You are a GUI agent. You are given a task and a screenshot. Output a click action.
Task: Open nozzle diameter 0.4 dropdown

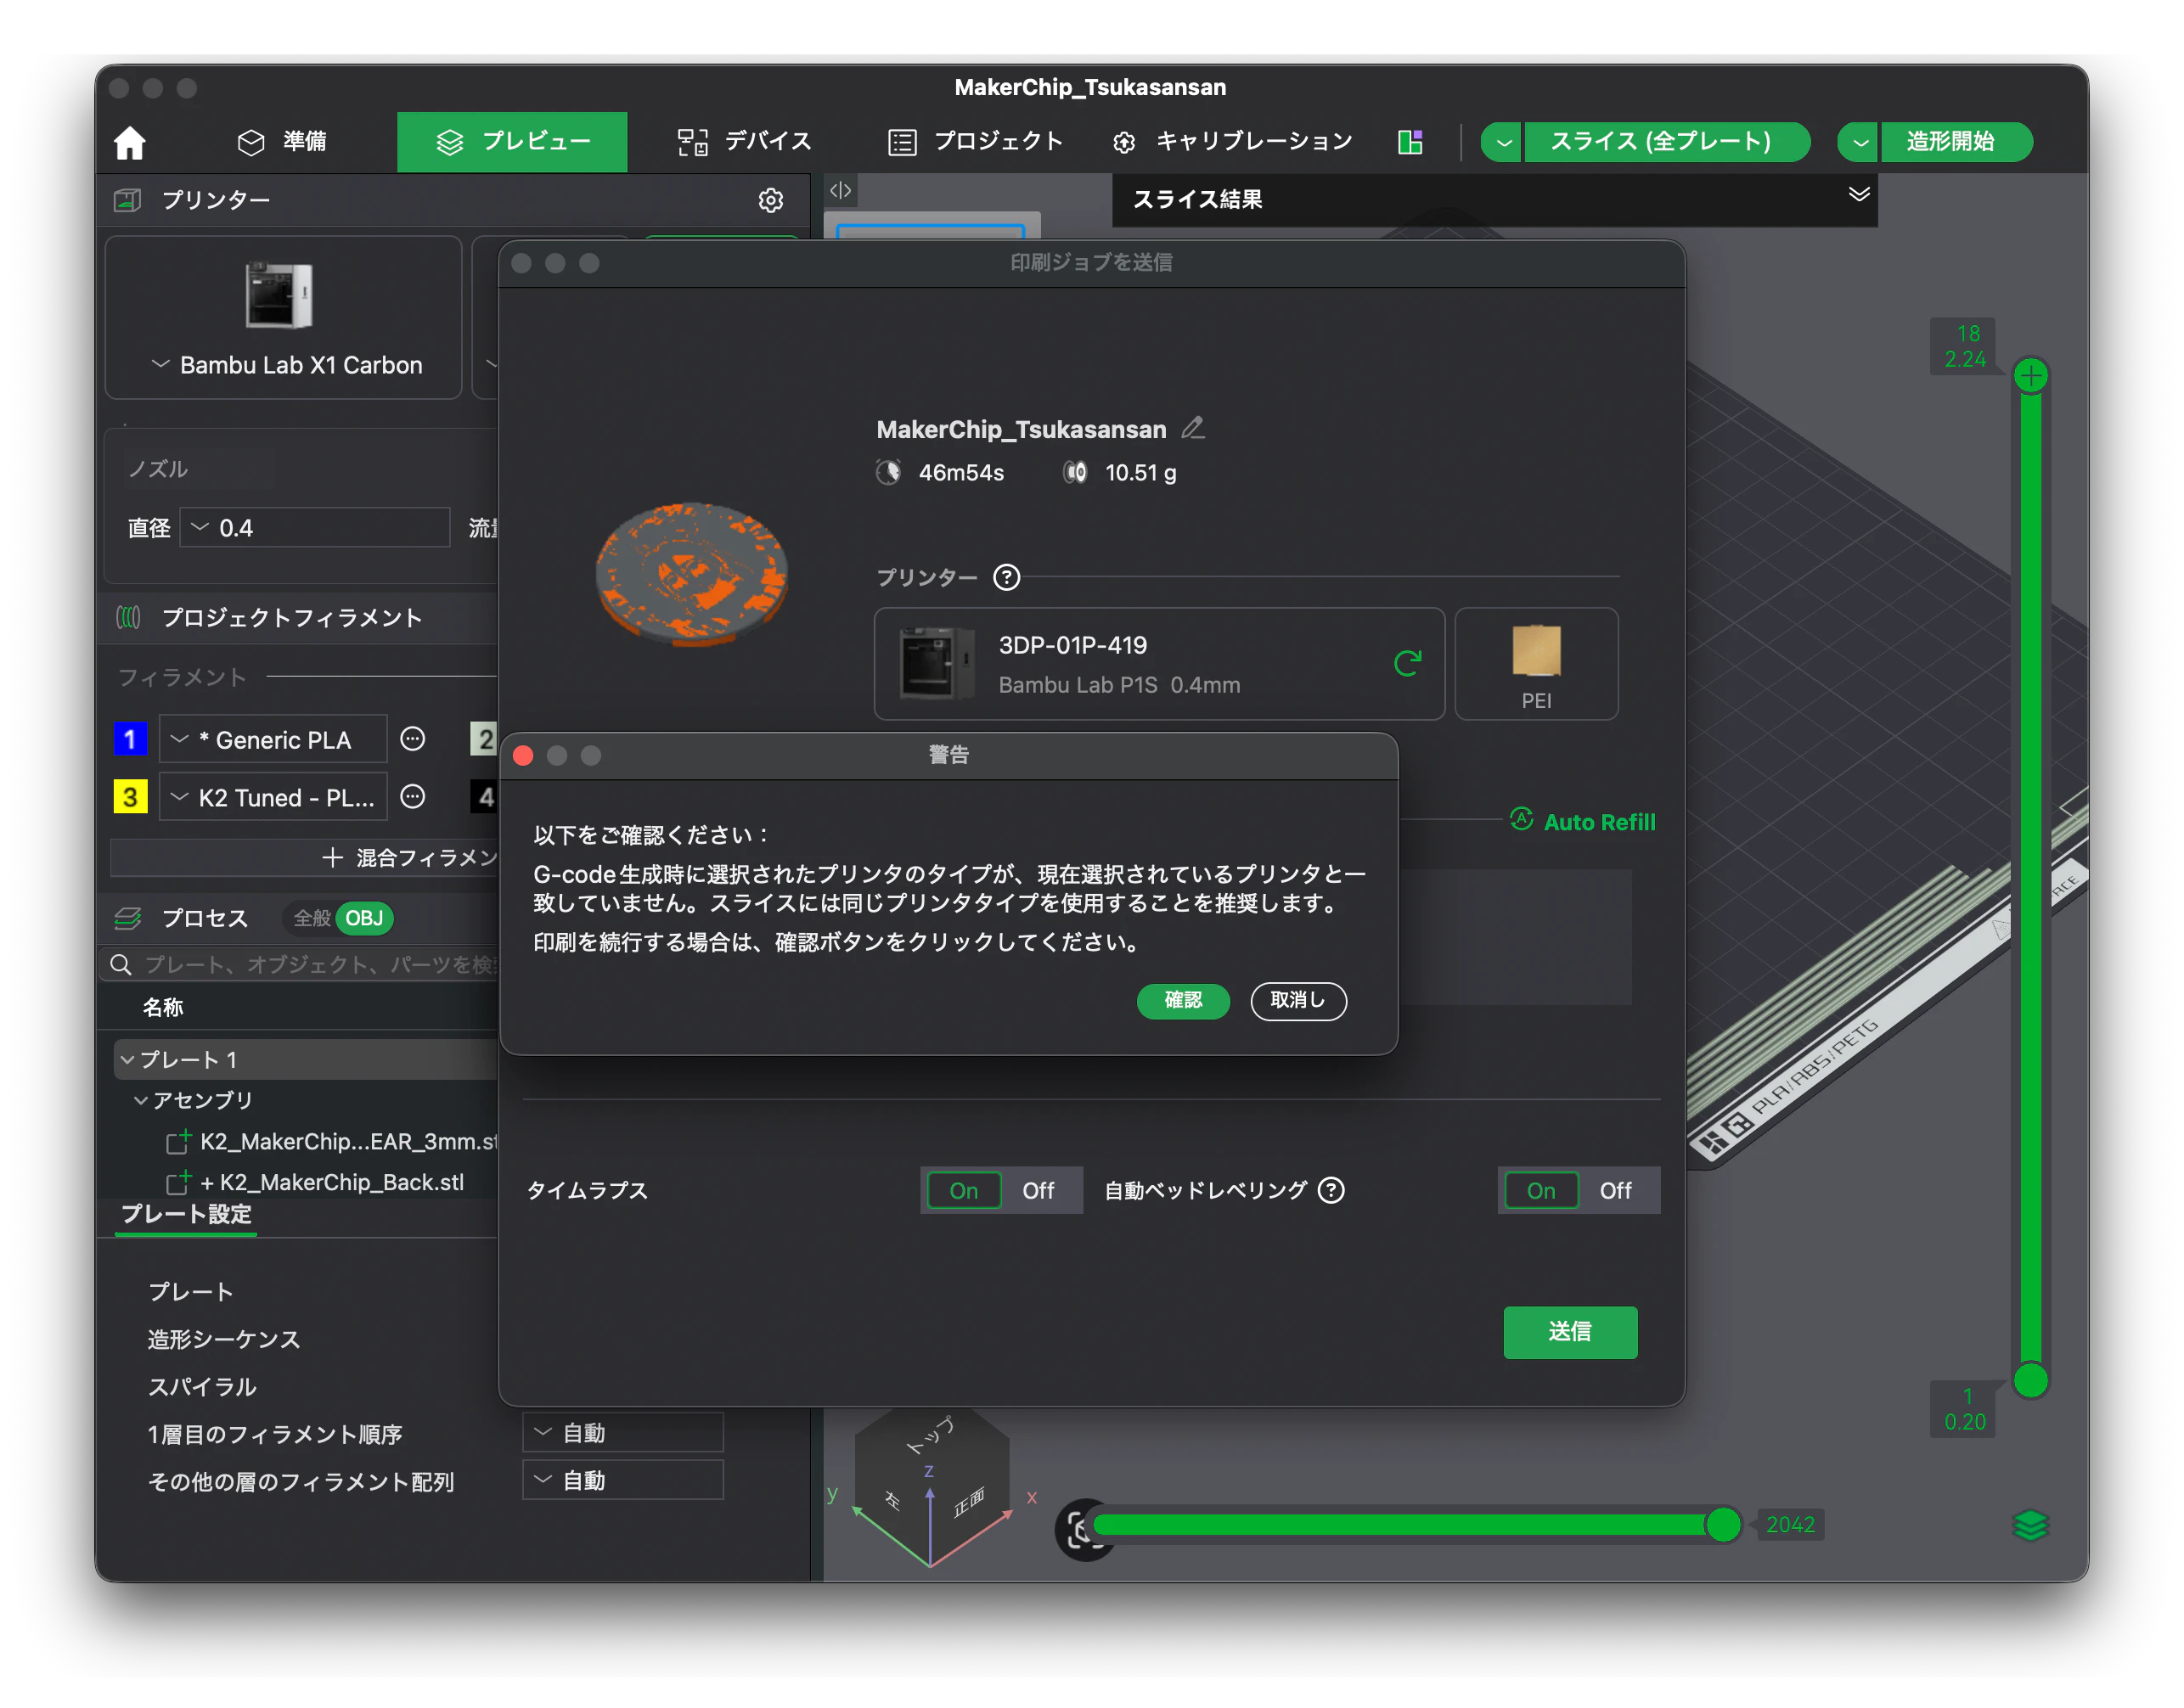click(x=314, y=527)
